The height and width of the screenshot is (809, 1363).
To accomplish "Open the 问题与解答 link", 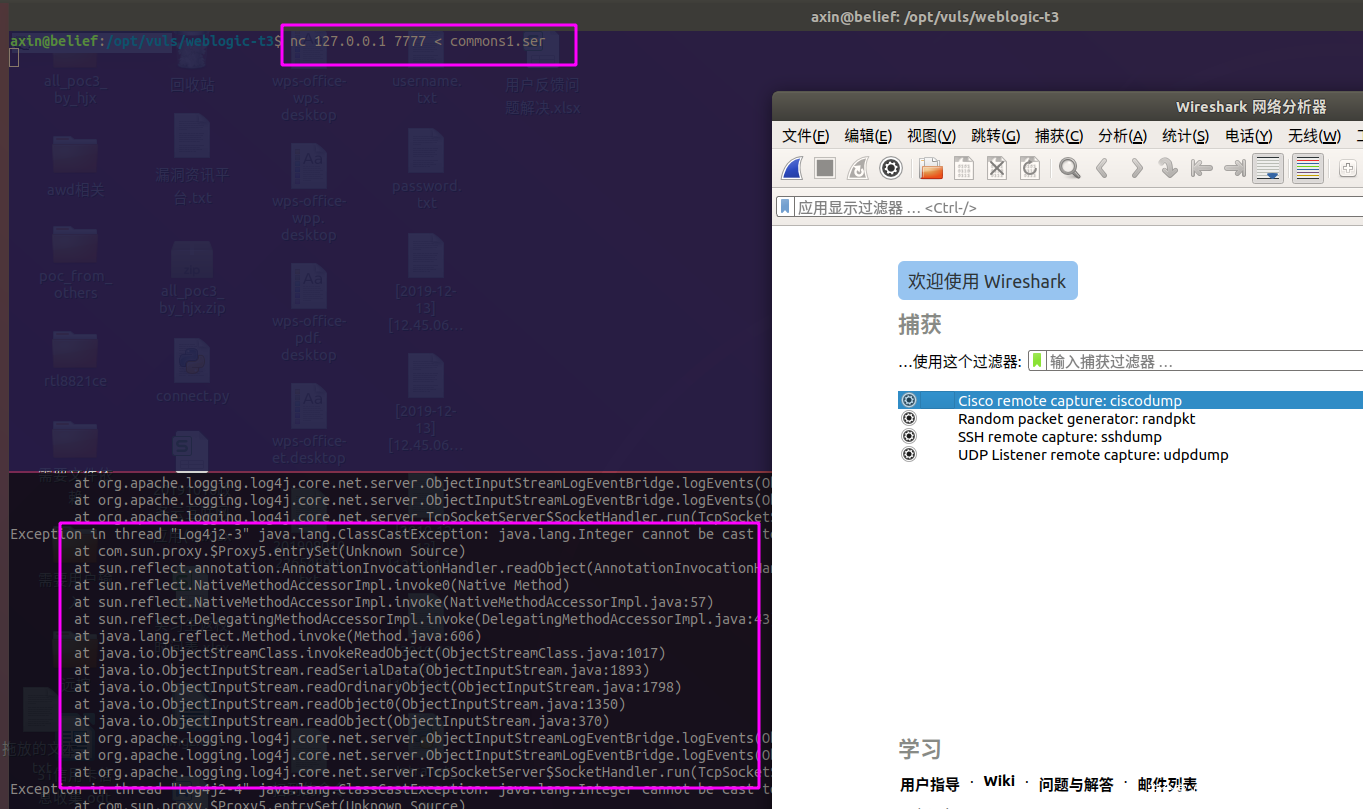I will 1075,785.
